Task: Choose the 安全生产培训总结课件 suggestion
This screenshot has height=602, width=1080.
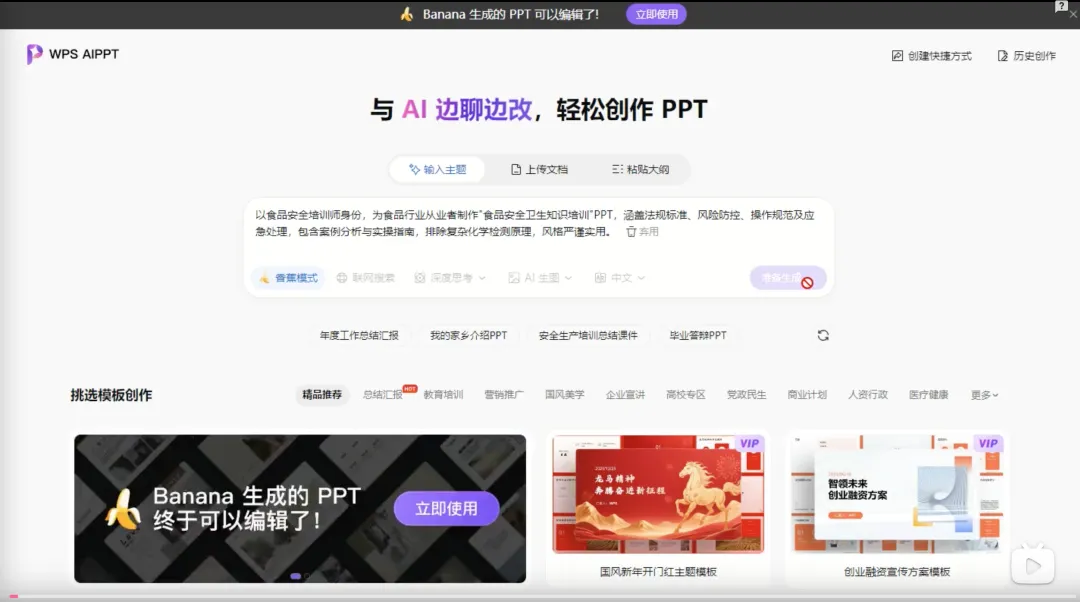Action: pos(588,335)
